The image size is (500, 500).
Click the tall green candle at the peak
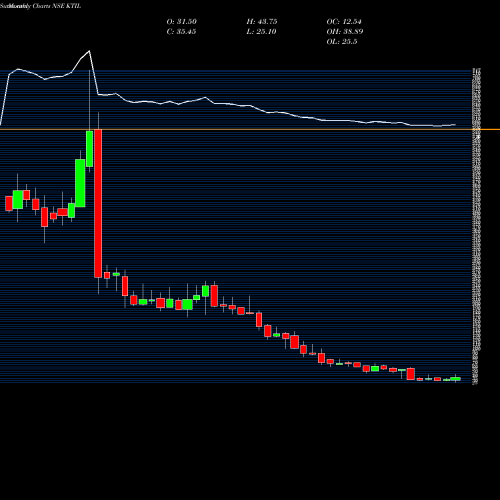click(x=89, y=149)
